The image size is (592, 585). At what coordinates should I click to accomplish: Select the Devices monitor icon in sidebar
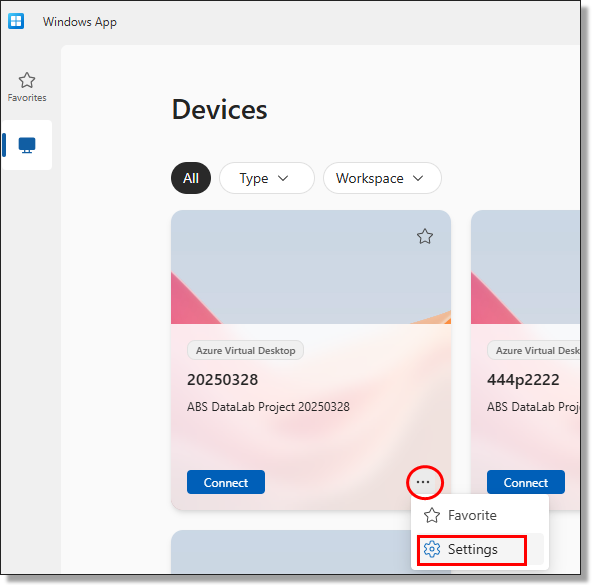[27, 145]
